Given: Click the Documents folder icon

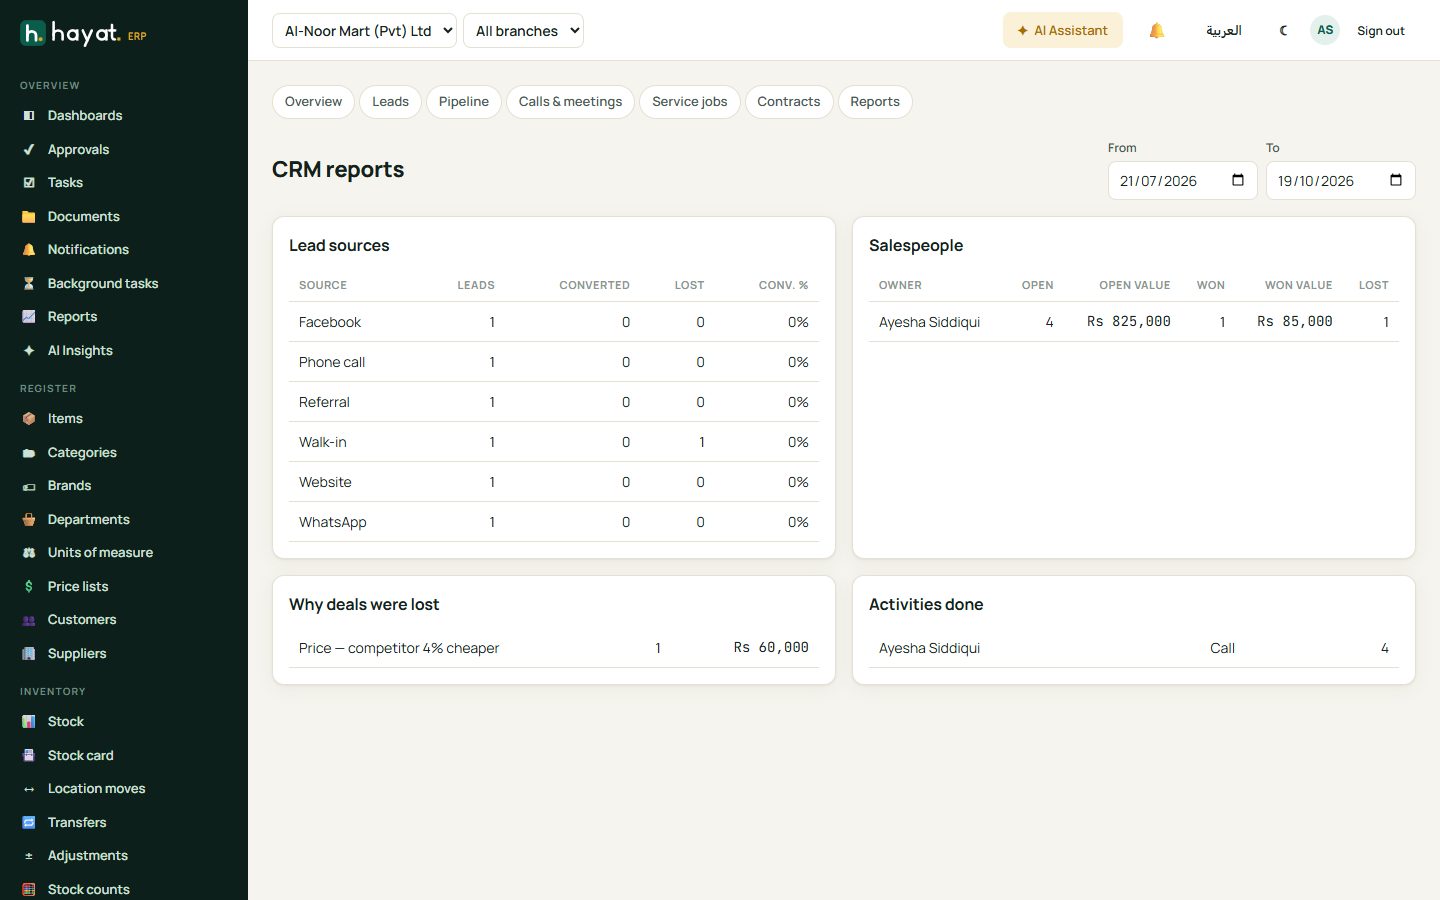Looking at the screenshot, I should point(29,217).
